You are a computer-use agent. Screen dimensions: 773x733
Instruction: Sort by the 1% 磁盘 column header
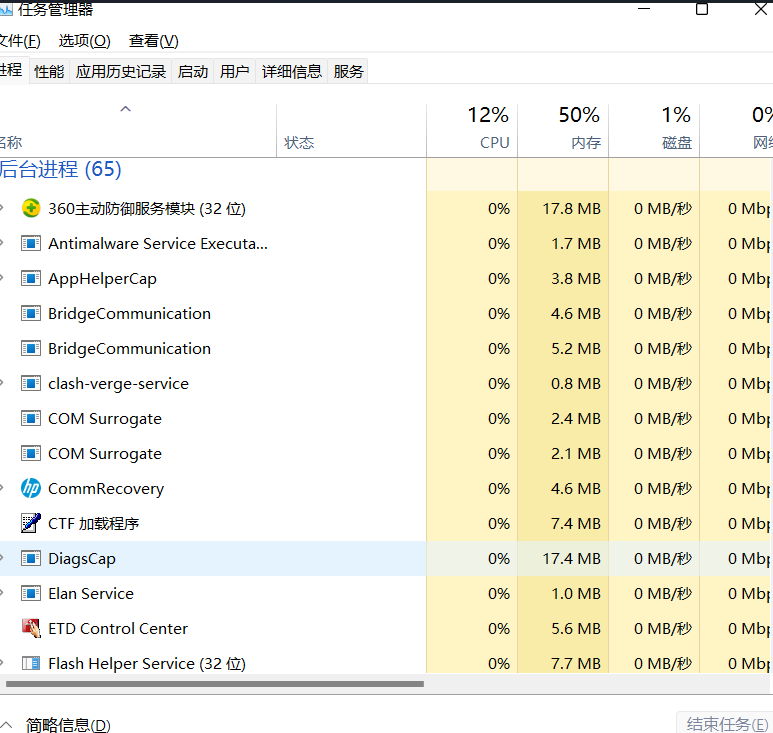click(x=654, y=131)
